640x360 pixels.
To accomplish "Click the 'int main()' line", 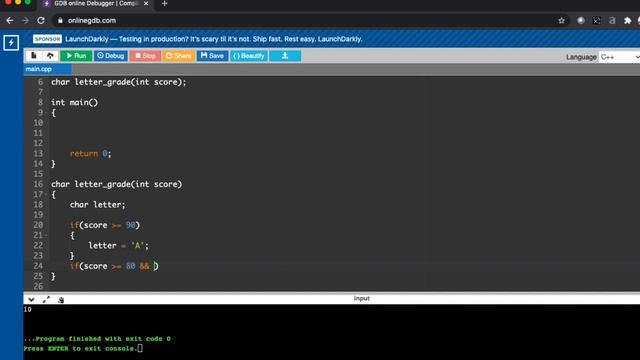I will point(74,102).
